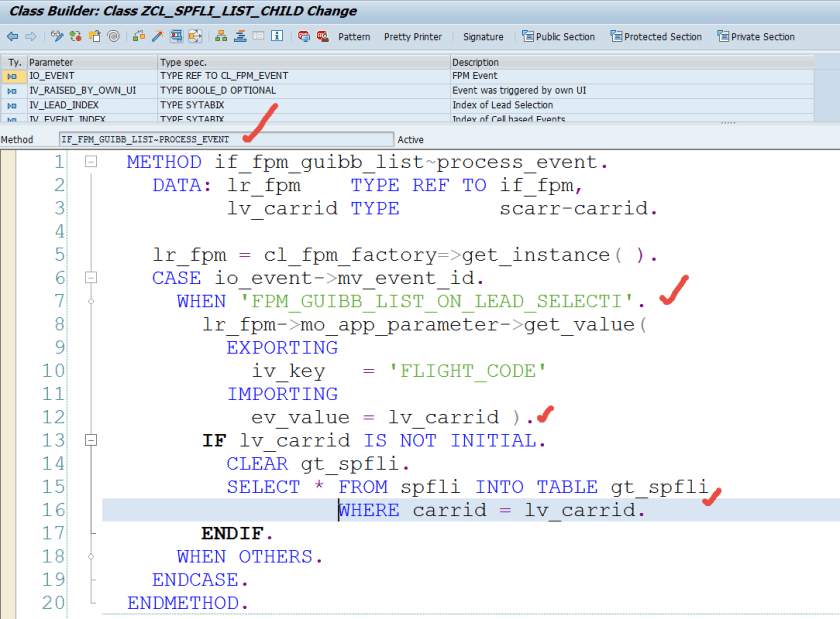Select the IO_EVENT parameter cell
This screenshot has width=840, height=619.
[x=92, y=76]
